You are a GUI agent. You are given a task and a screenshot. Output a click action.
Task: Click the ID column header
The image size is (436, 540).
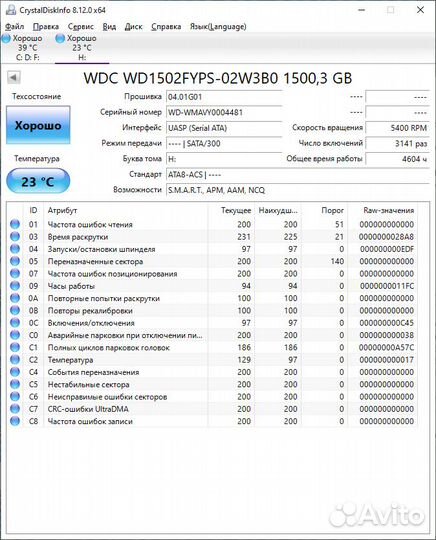point(33,210)
